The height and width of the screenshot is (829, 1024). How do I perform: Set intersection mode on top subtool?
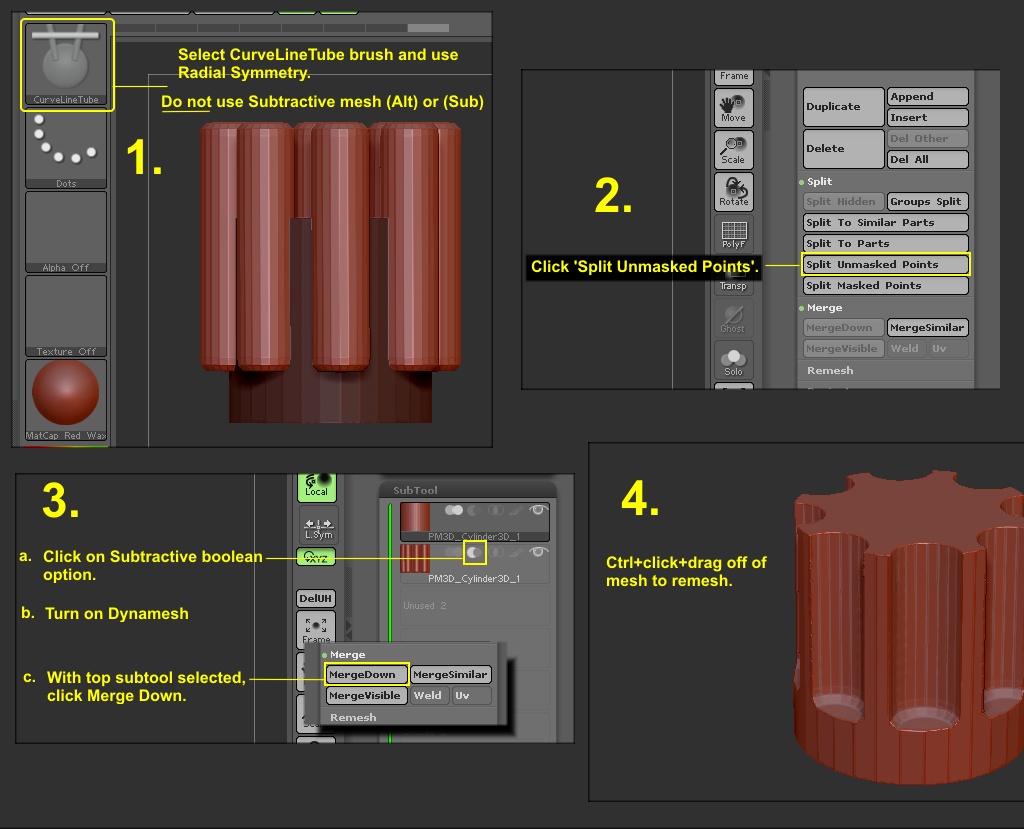click(x=496, y=510)
